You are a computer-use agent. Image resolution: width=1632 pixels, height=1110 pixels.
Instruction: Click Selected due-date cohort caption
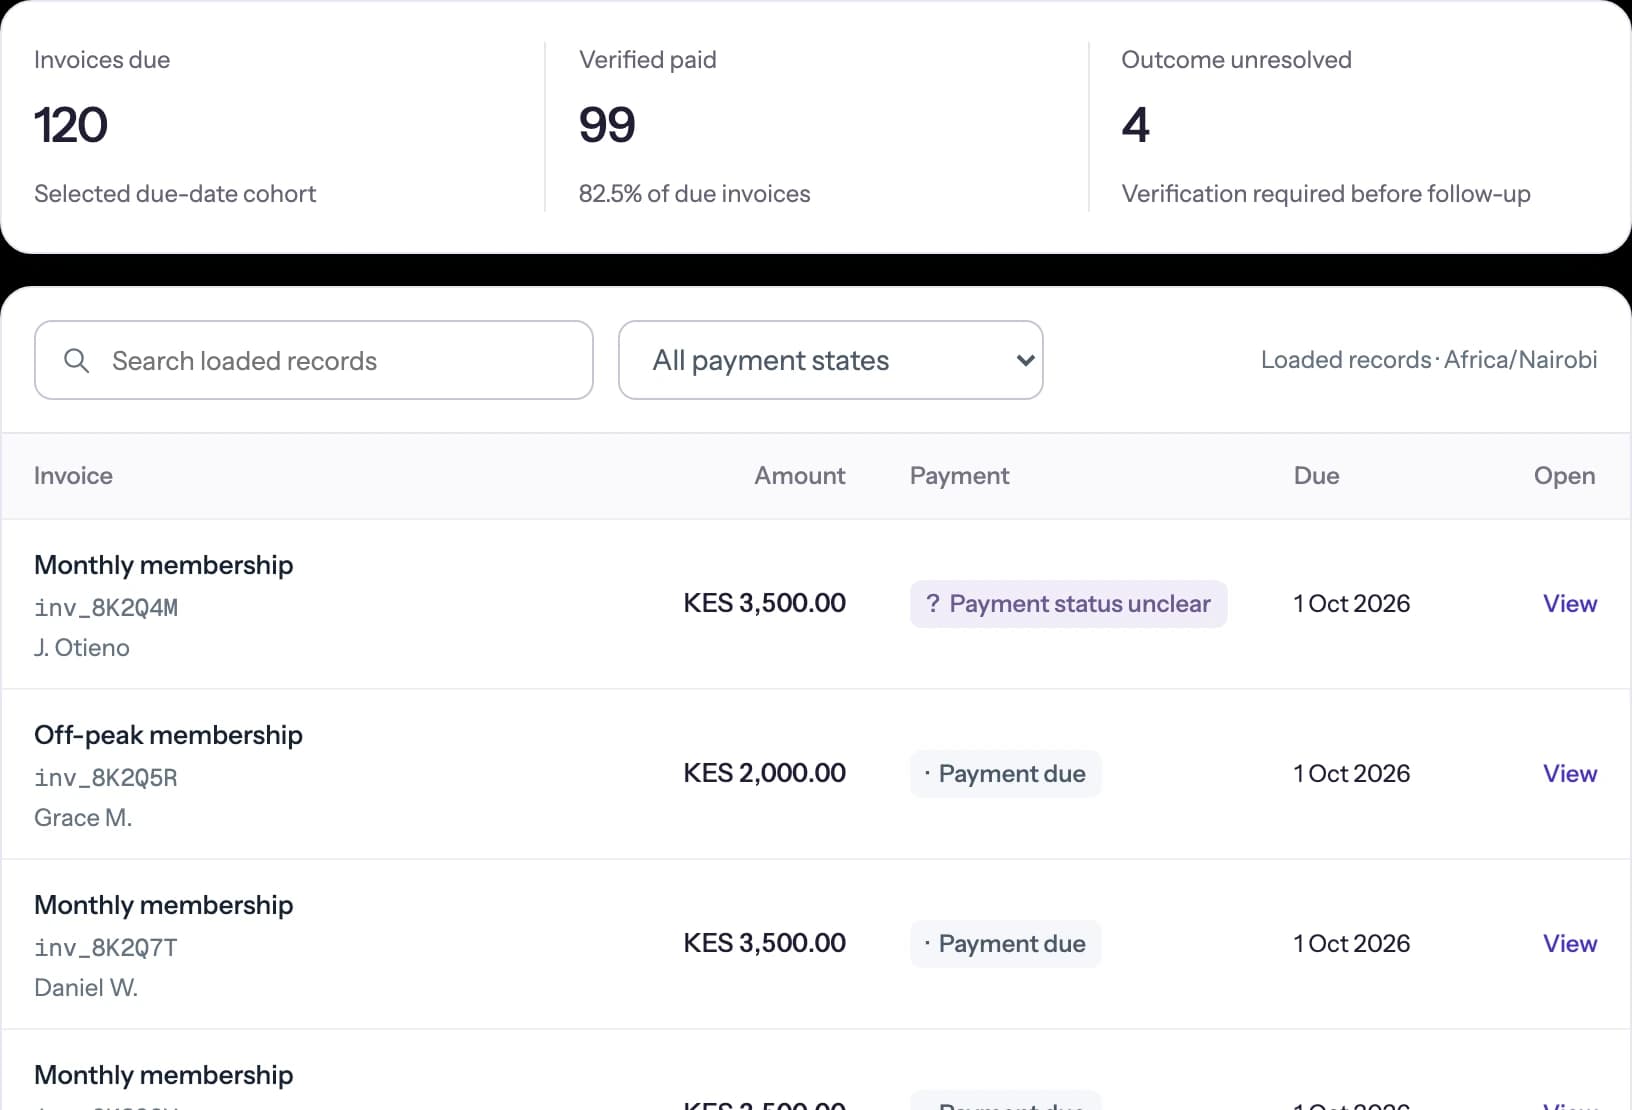[x=175, y=194]
